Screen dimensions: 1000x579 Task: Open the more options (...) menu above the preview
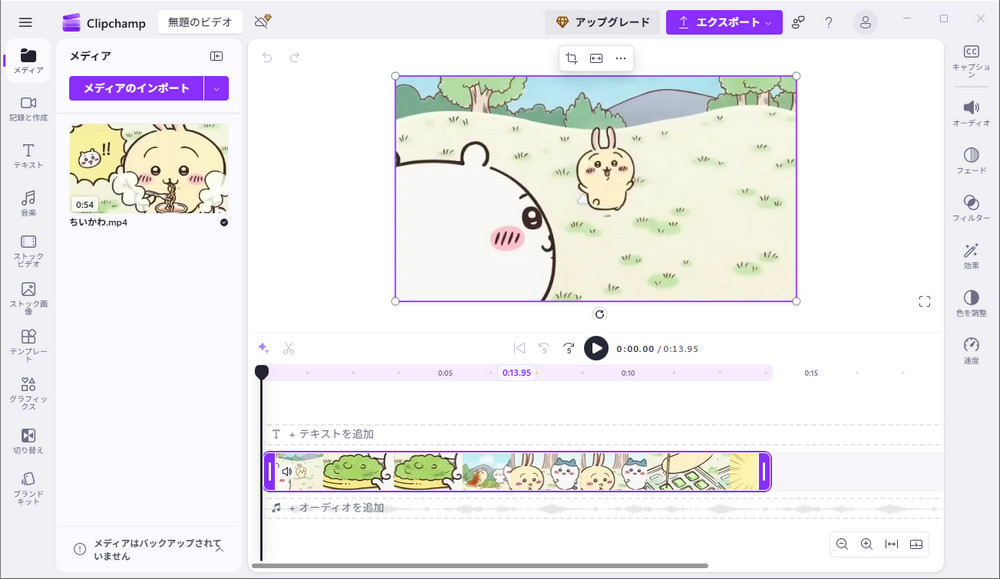[x=620, y=58]
